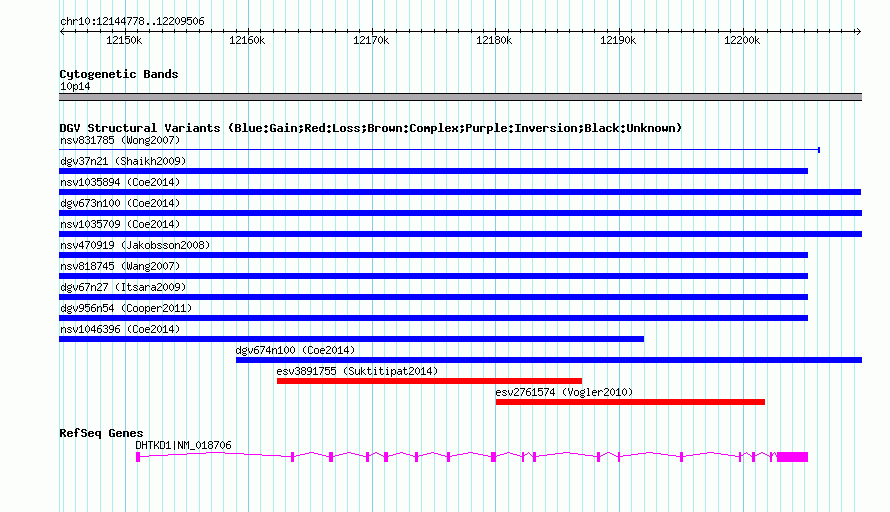
Task: Click the RefSeq Genes track heading
Action: [x=102, y=433]
